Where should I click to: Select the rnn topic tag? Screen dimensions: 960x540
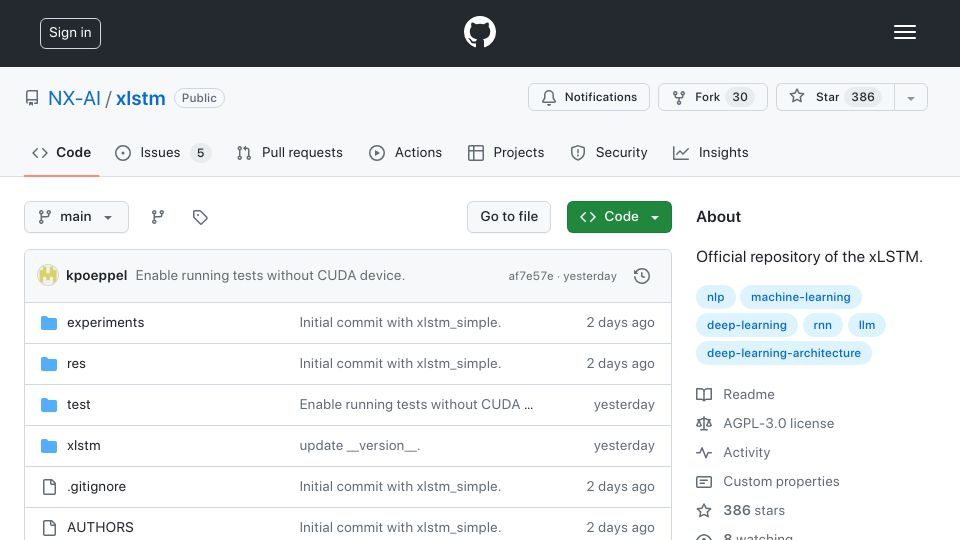pyautogui.click(x=822, y=325)
